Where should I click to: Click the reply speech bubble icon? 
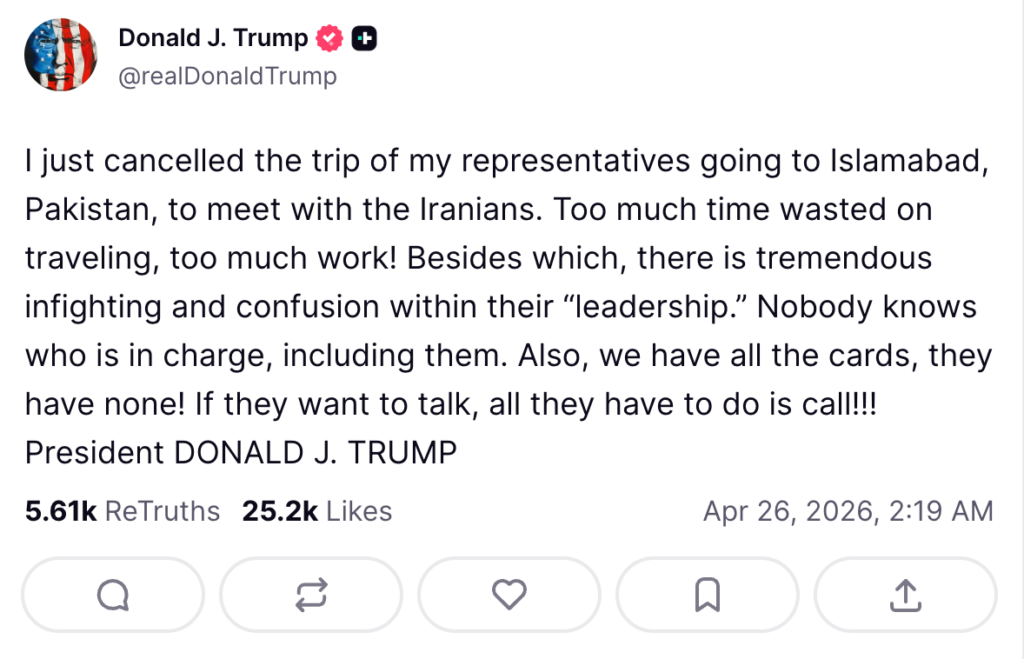point(112,596)
